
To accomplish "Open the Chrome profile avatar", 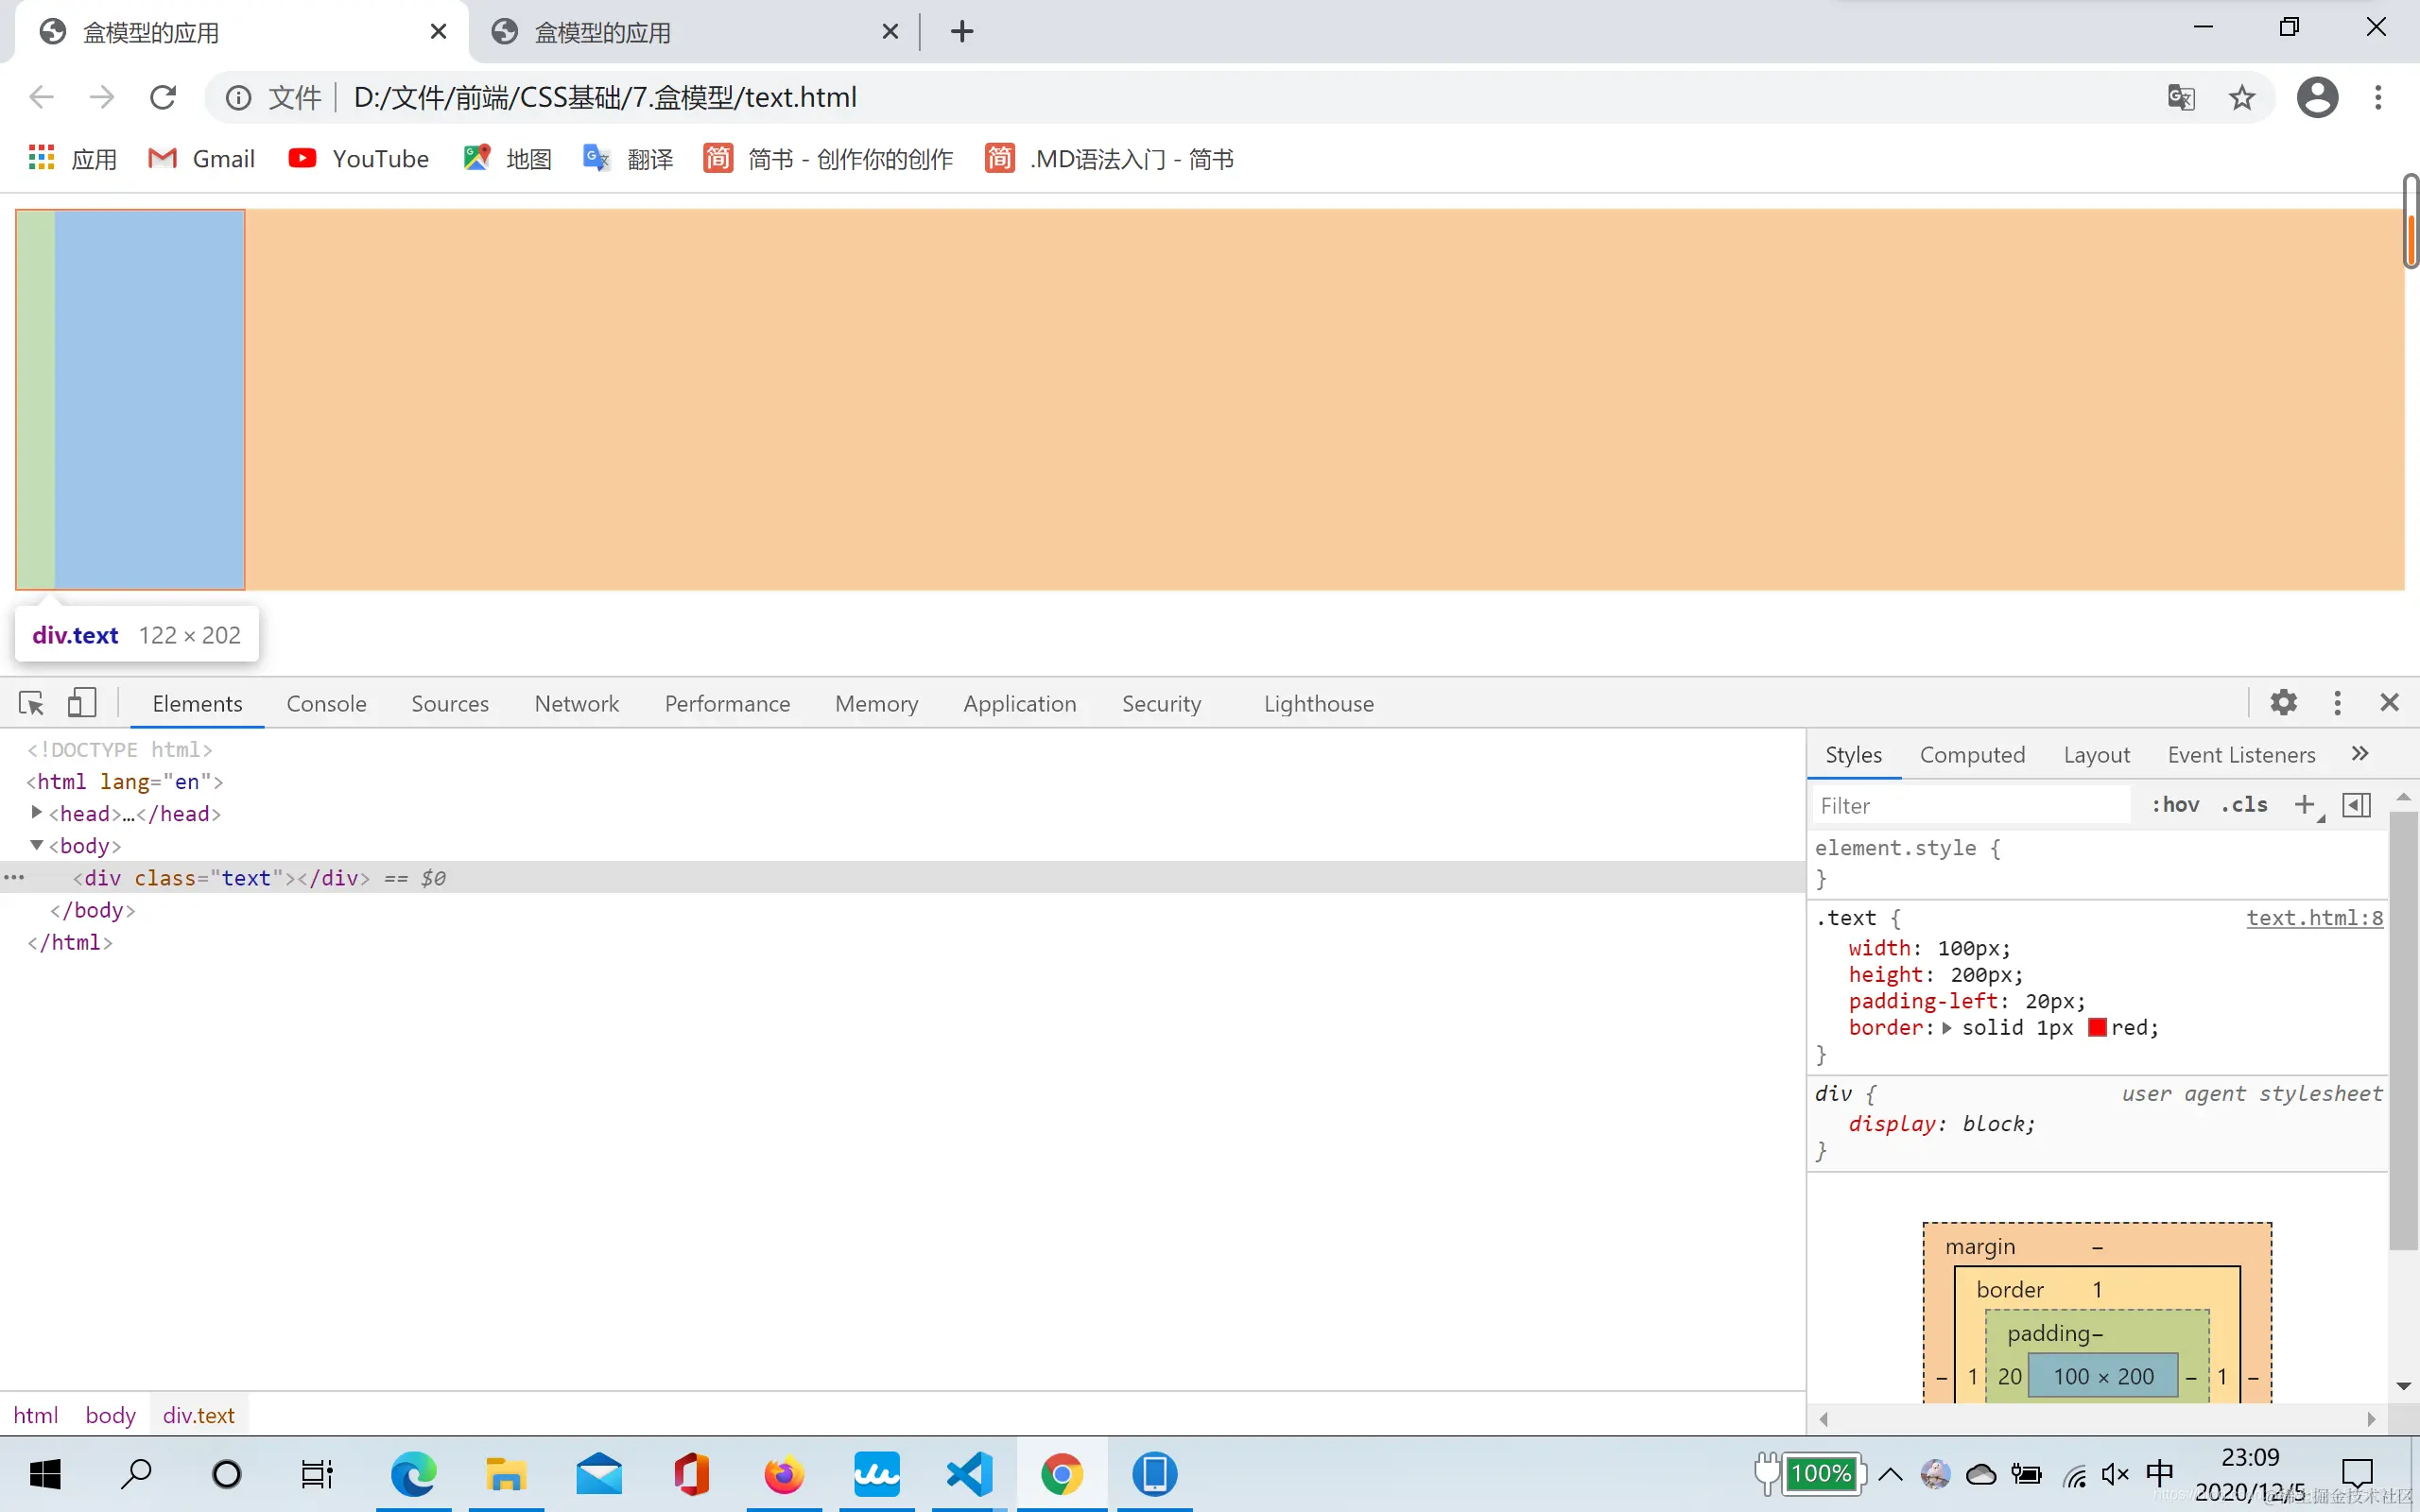I will click(x=2317, y=97).
